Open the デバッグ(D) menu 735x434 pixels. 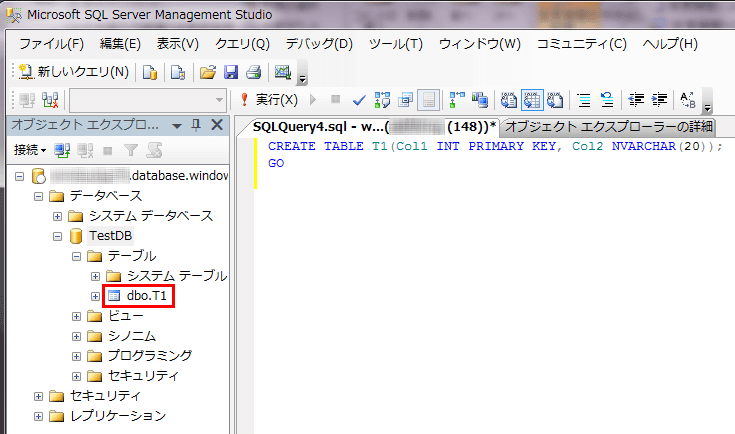[x=319, y=44]
